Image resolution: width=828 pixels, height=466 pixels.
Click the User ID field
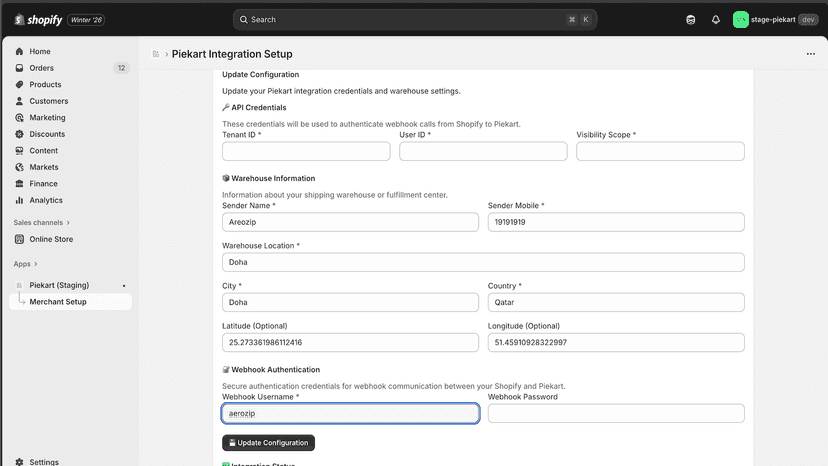483,151
